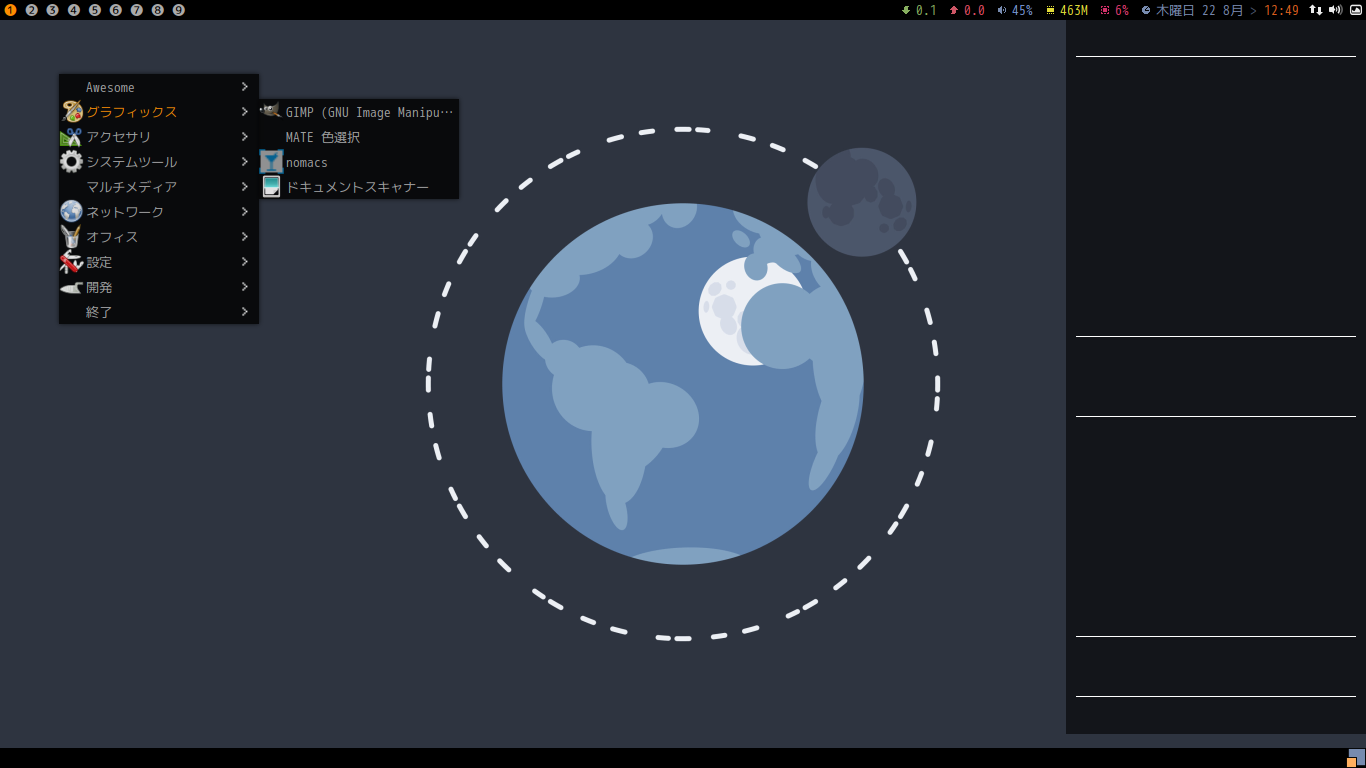Click the 0.0 upload speed value

(x=974, y=10)
